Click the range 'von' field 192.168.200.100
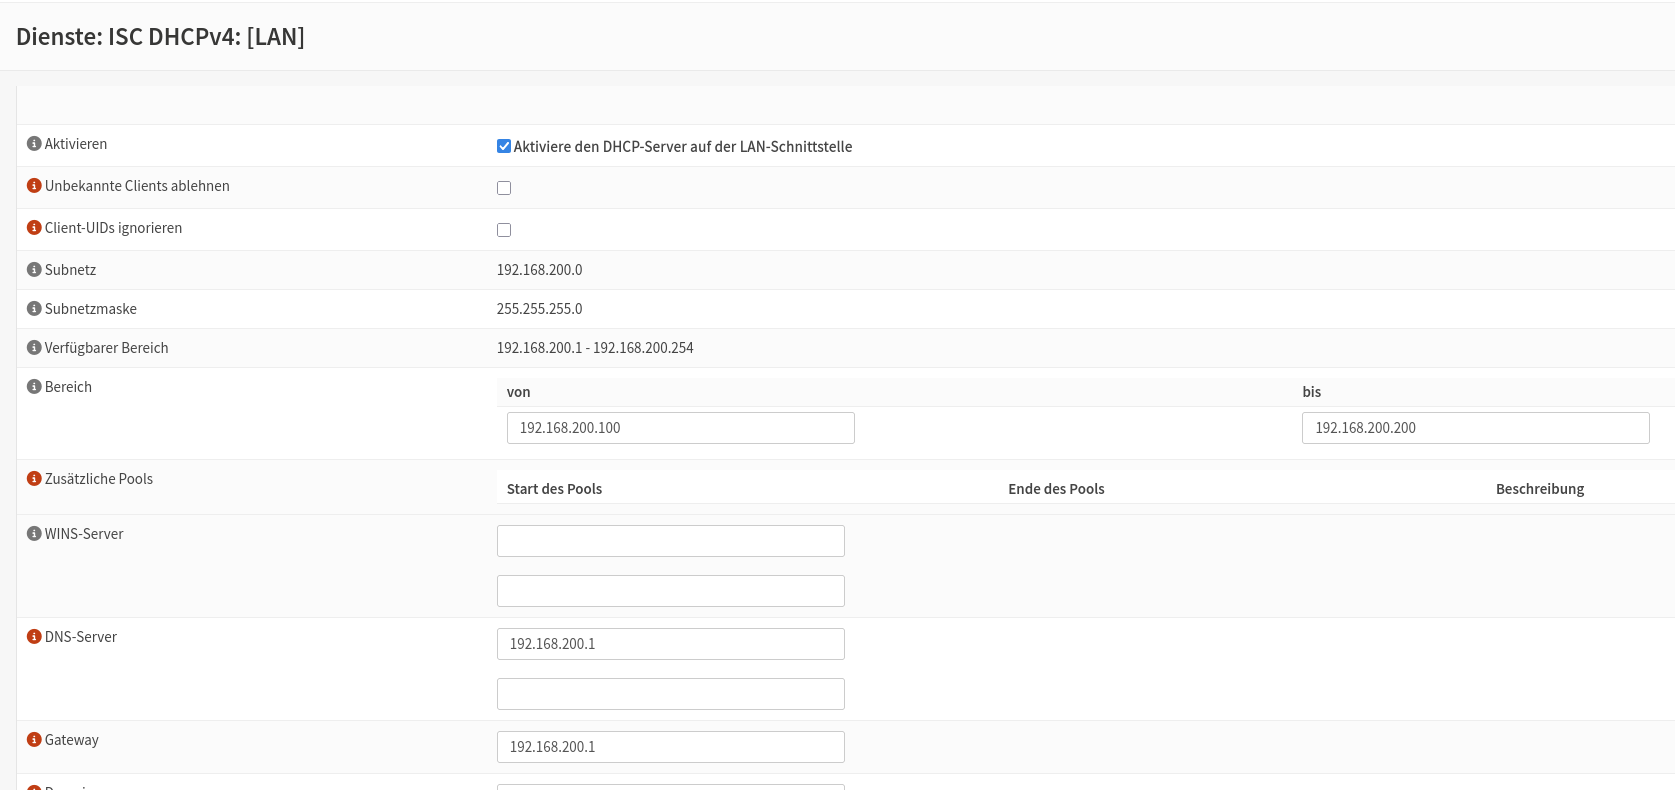1675x790 pixels. (680, 428)
